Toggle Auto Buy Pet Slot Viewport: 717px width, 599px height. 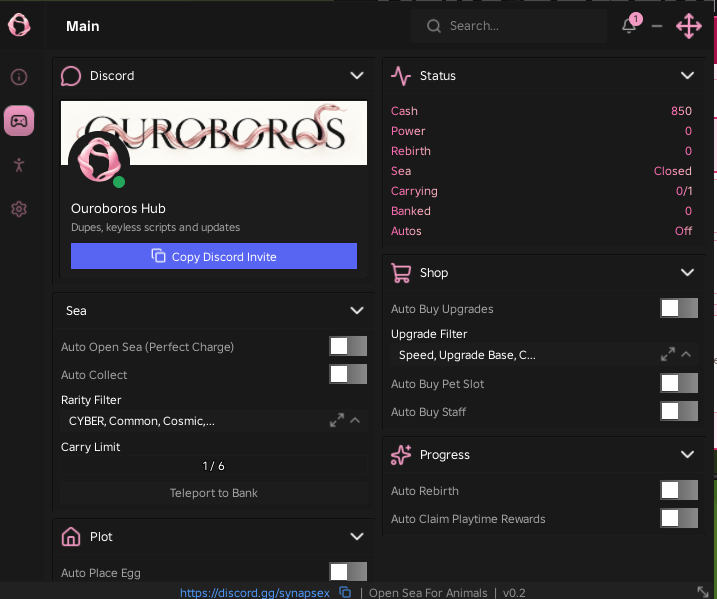679,383
